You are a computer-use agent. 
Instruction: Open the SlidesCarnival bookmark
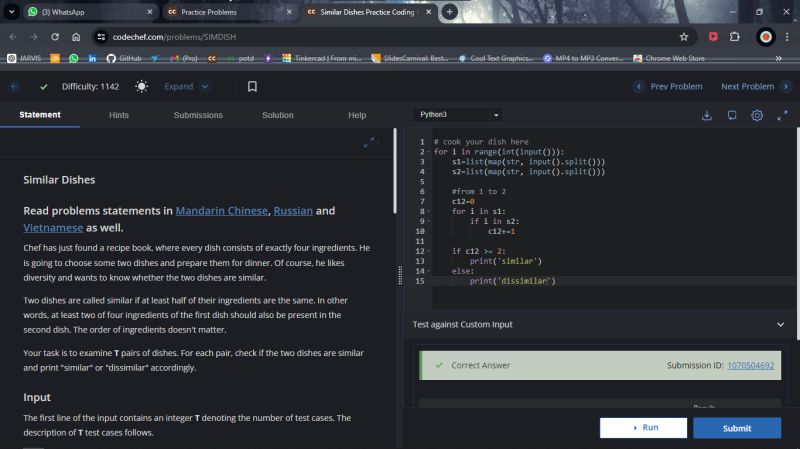point(410,58)
